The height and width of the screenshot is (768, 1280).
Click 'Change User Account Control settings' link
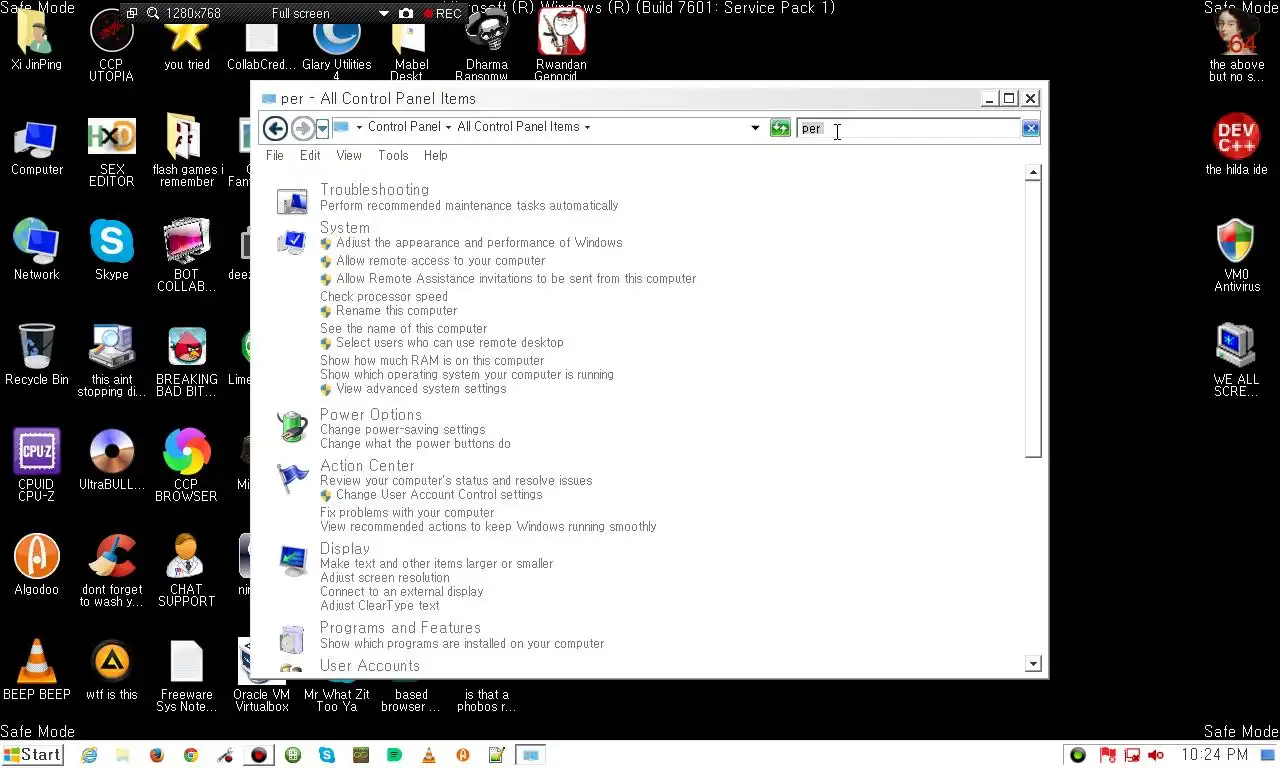pyautogui.click(x=439, y=495)
